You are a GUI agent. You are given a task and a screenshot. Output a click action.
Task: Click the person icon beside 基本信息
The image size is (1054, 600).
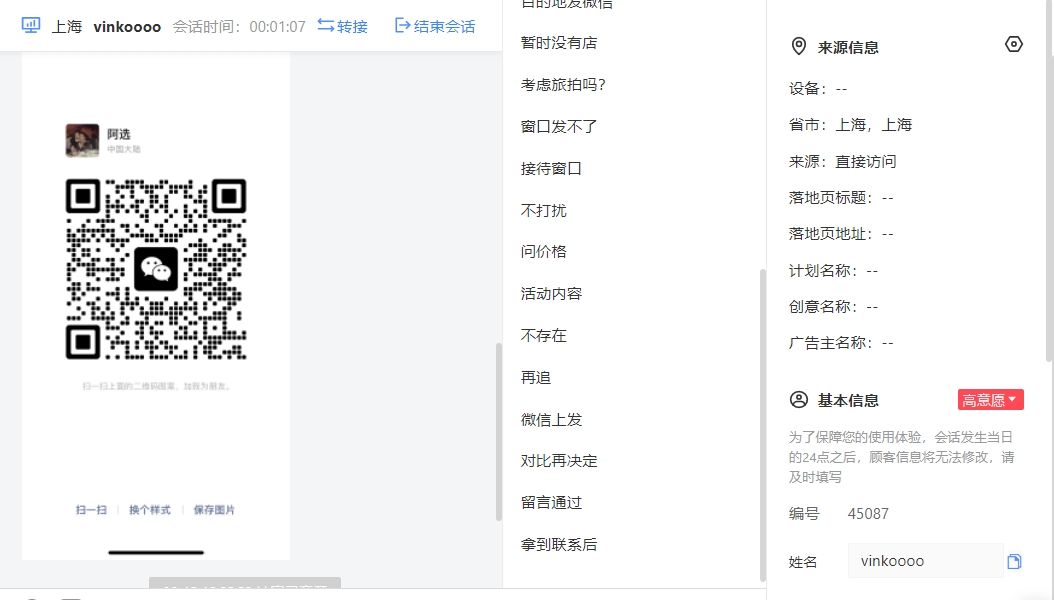point(799,400)
